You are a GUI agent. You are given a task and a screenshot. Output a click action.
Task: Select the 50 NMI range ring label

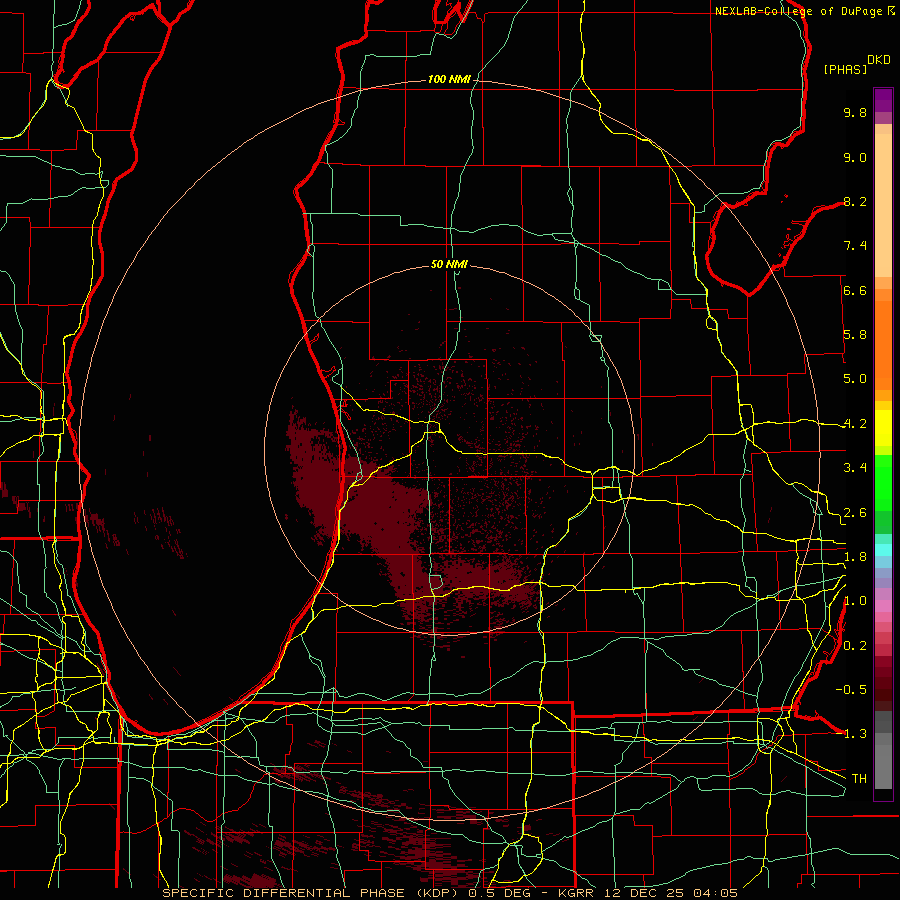pos(449,264)
